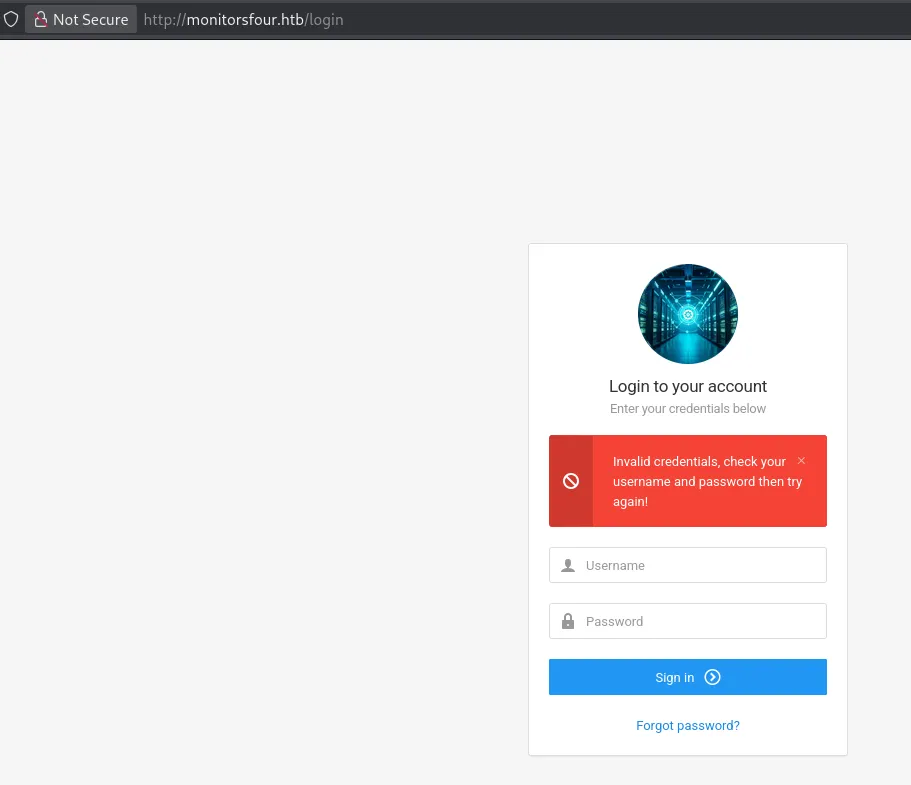Dismiss the invalid credentials alert with the X
The width and height of the screenshot is (911, 785).
click(x=801, y=461)
